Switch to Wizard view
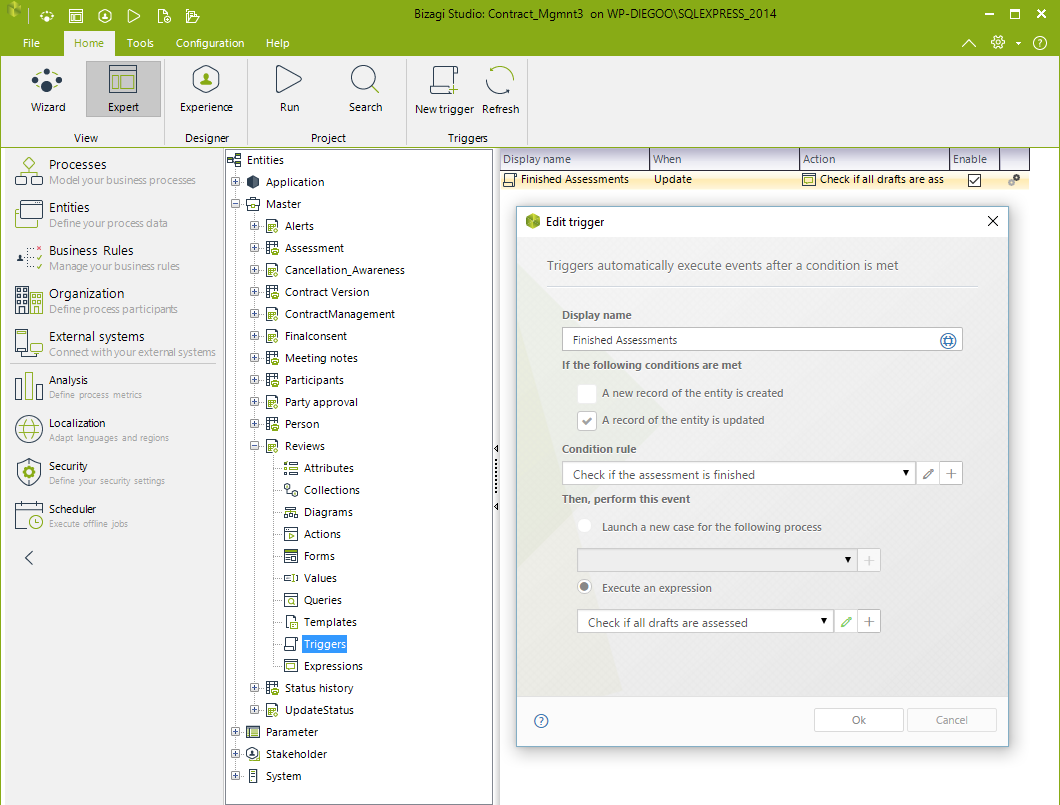Viewport: 1060px width, 805px height. coord(47,89)
